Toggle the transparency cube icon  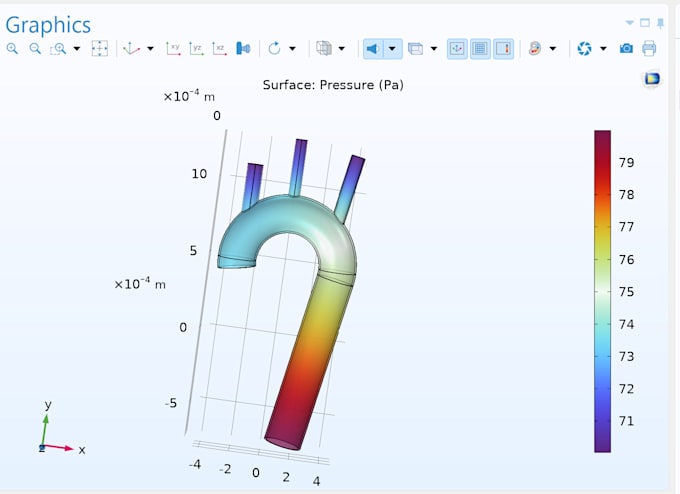click(324, 49)
